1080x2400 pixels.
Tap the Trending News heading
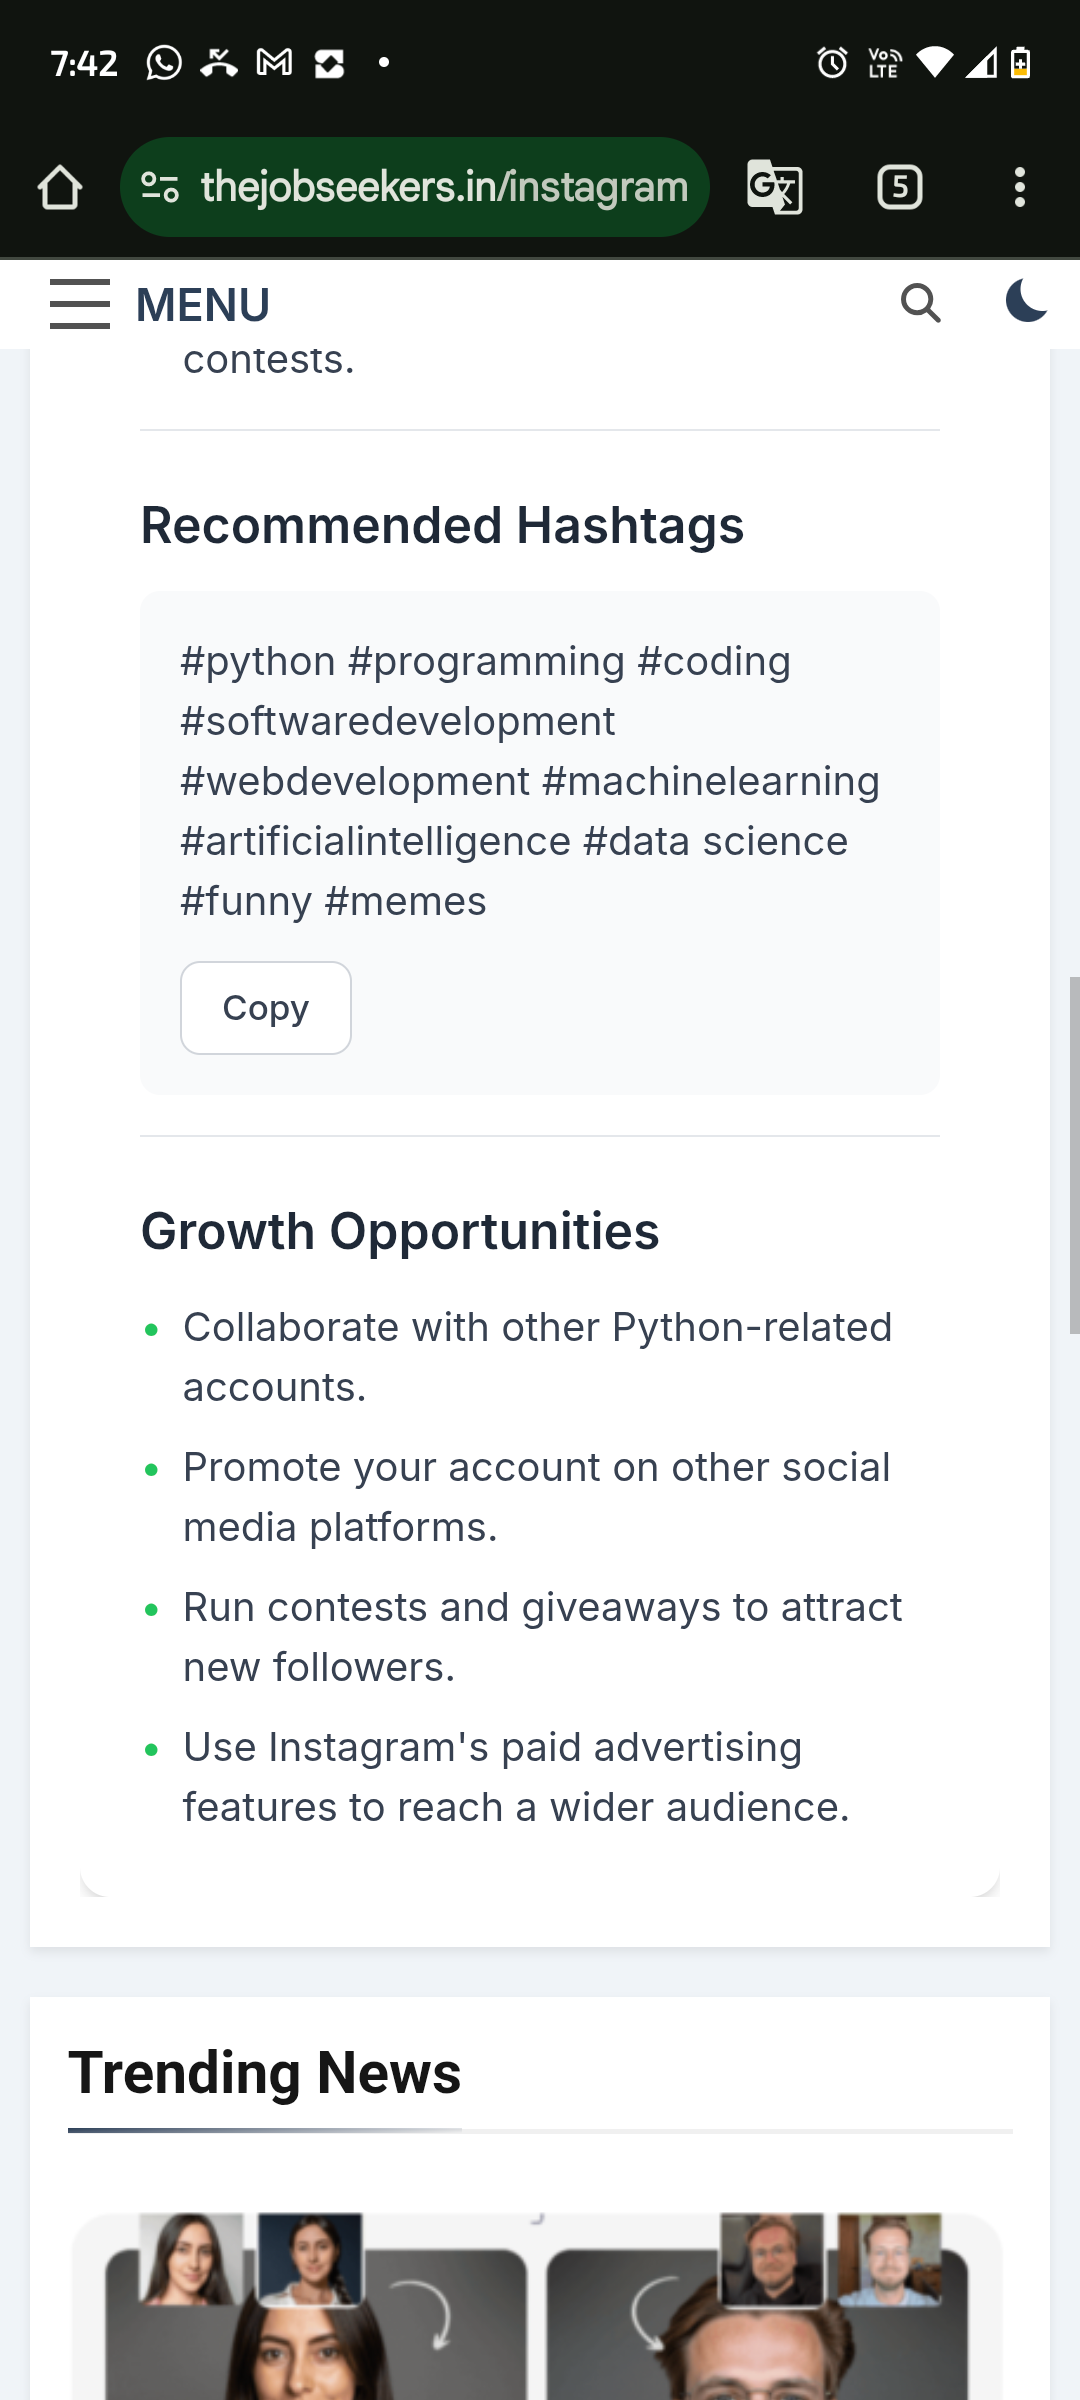[265, 2073]
